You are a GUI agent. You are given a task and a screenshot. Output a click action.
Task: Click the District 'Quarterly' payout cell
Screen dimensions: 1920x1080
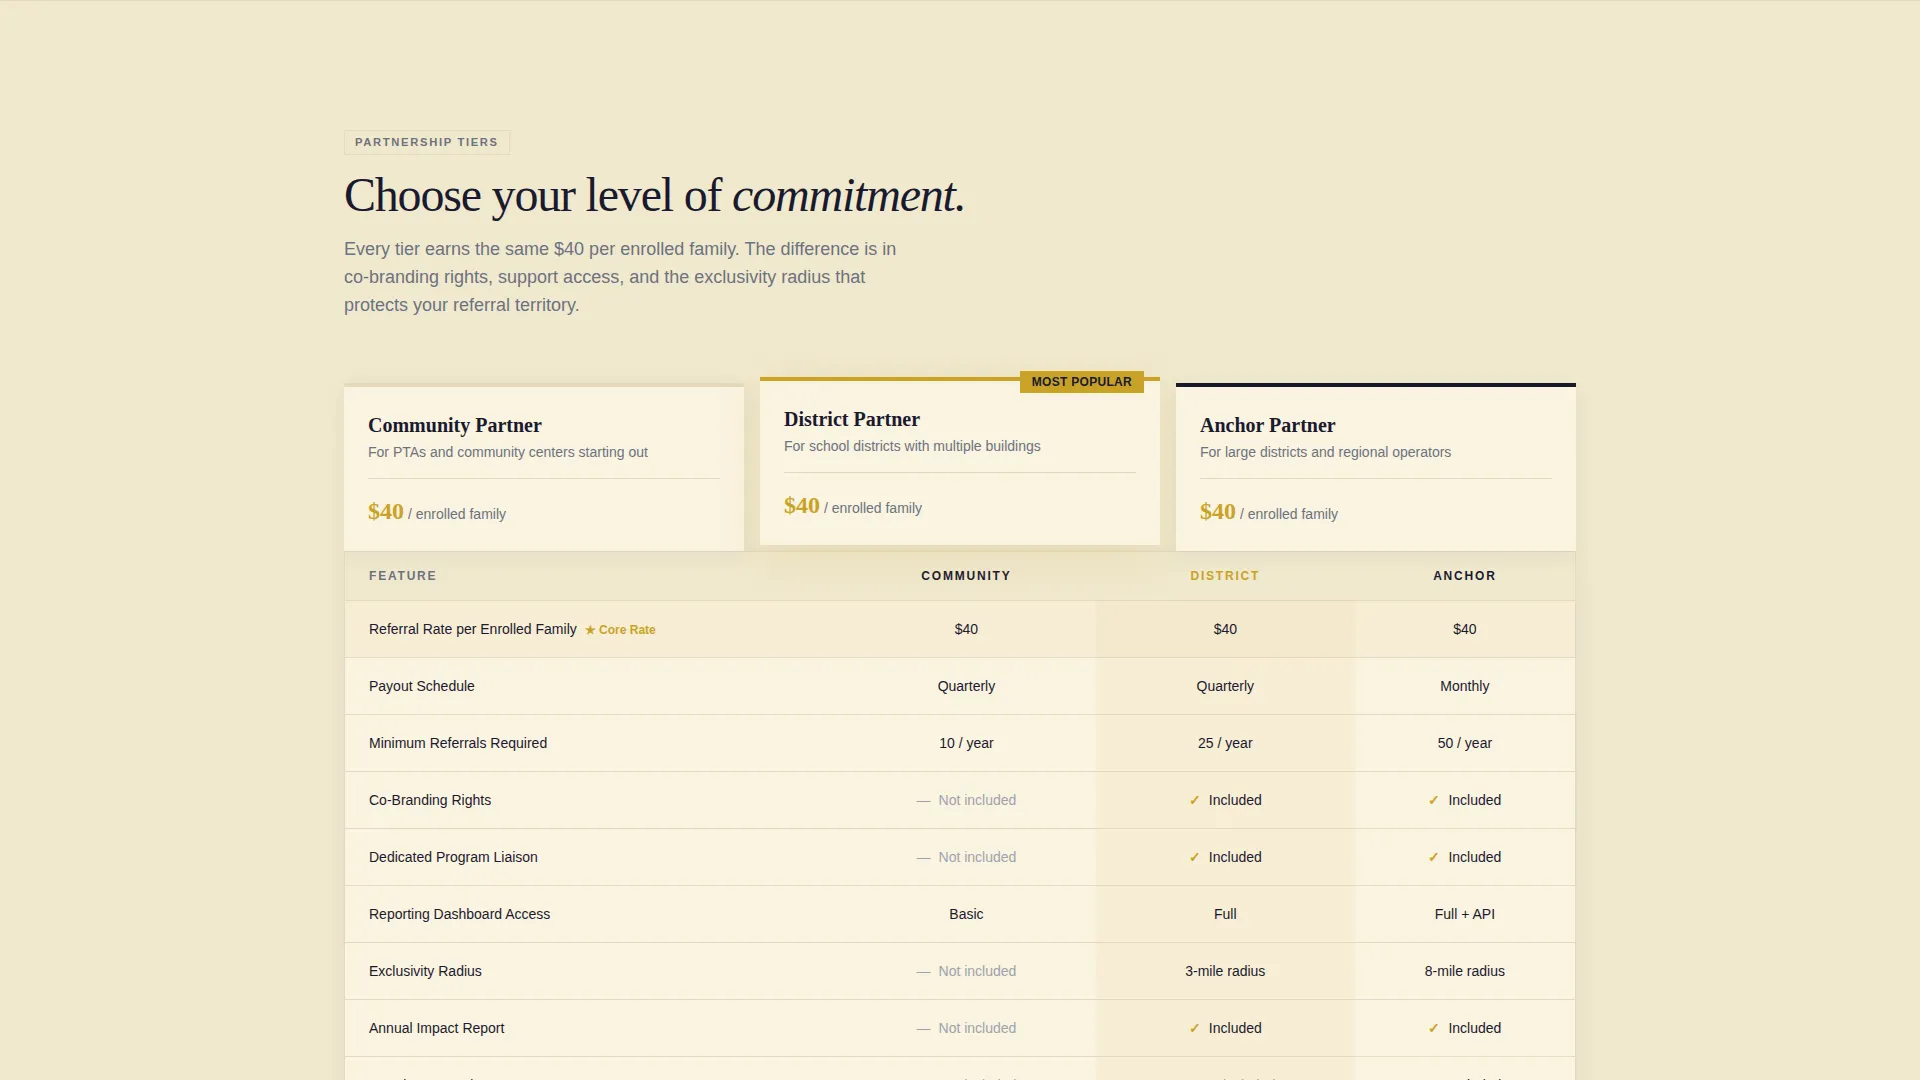pos(1225,686)
